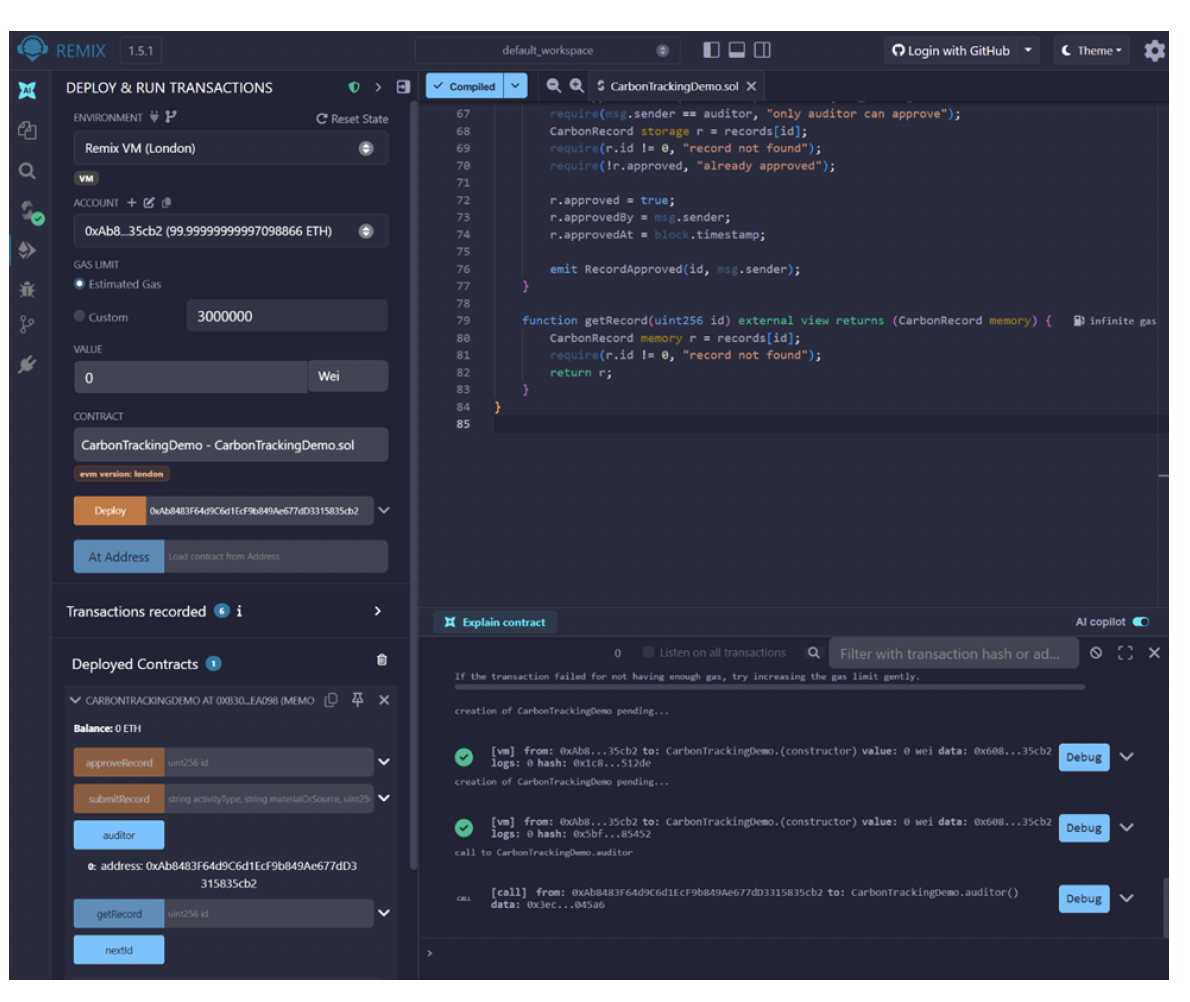
Task: Click the fork environment icon
Action: click(x=171, y=117)
